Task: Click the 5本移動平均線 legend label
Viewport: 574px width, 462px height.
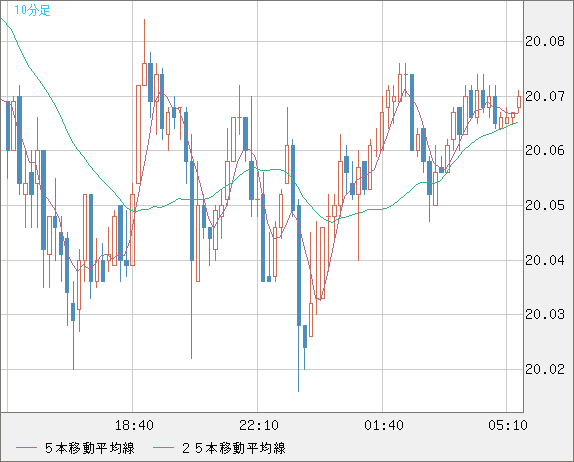Action: pos(90,448)
